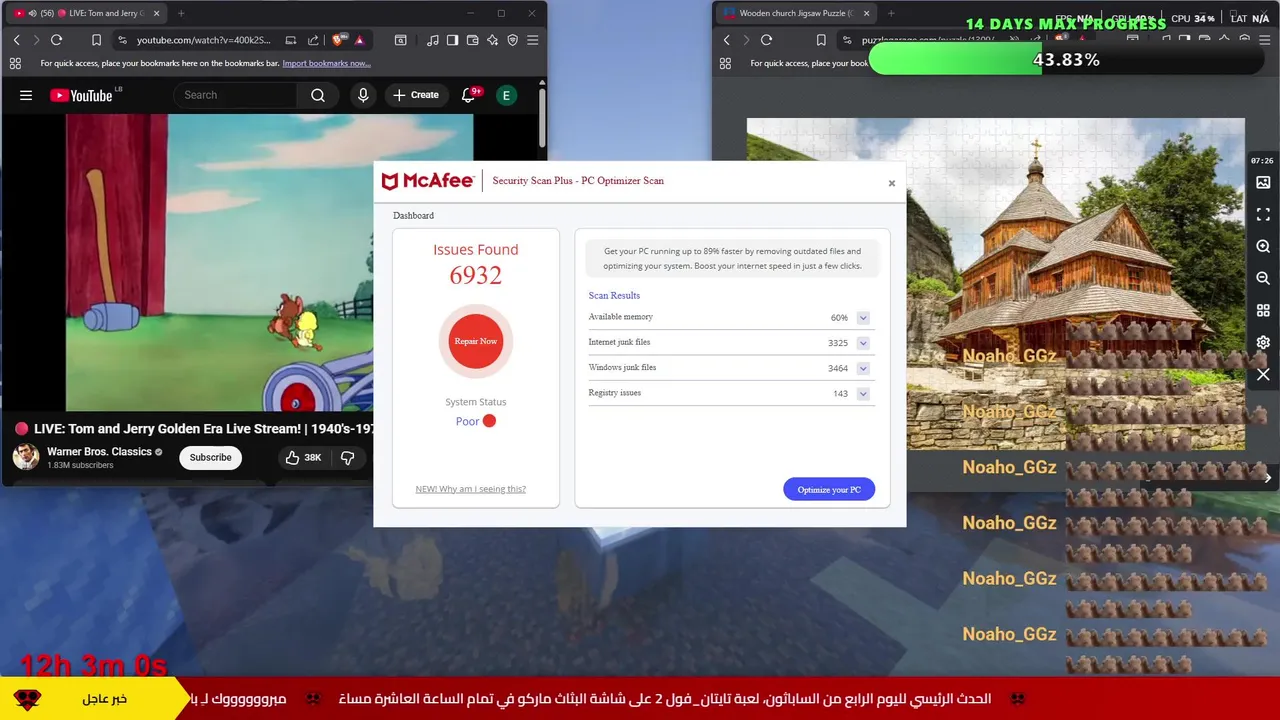Subscribe to Warner Bros. Classics
The width and height of the screenshot is (1280, 720).
click(x=210, y=457)
